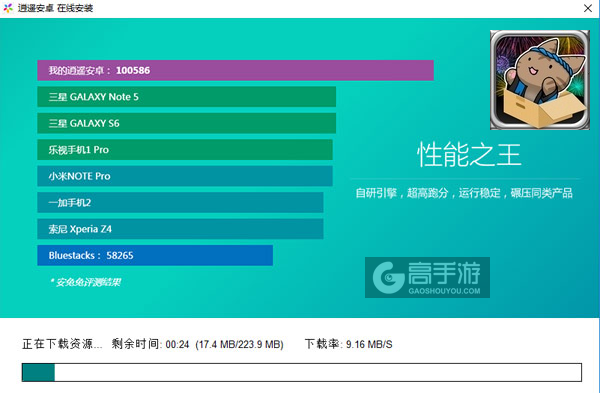Image resolution: width=600 pixels, height=393 pixels.
Task: Click the 正在下载资源 status text
Action: click(x=62, y=344)
